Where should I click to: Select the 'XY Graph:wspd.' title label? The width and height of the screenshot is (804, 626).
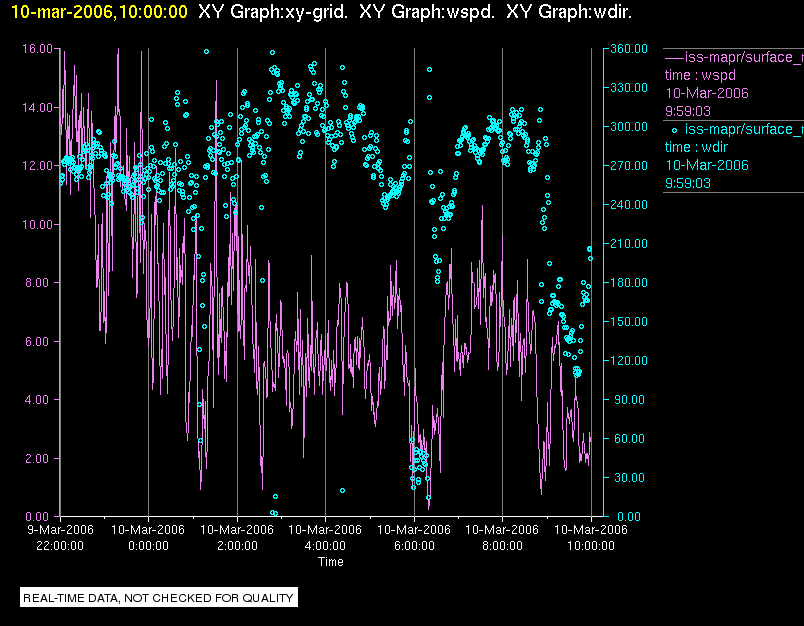(428, 12)
